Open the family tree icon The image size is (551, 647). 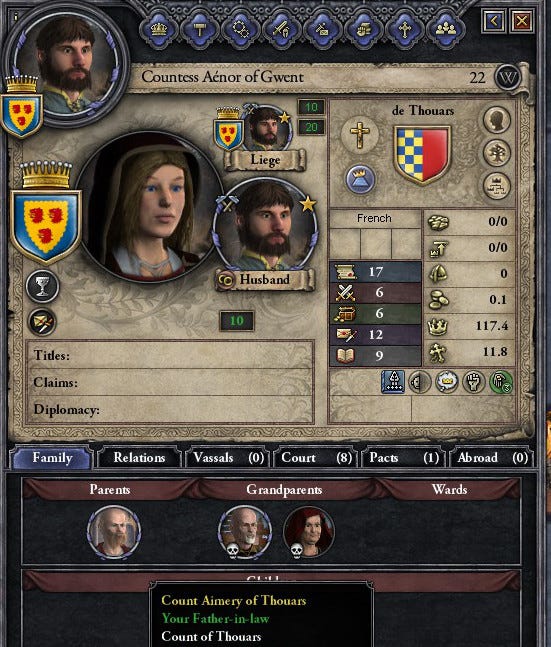(497, 153)
